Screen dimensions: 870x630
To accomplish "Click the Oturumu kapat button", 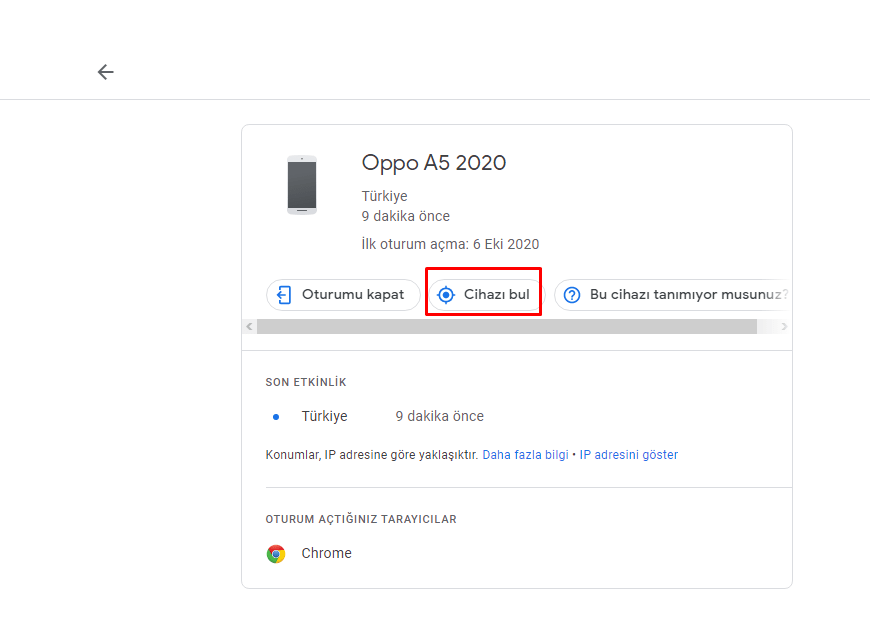I will point(343,295).
